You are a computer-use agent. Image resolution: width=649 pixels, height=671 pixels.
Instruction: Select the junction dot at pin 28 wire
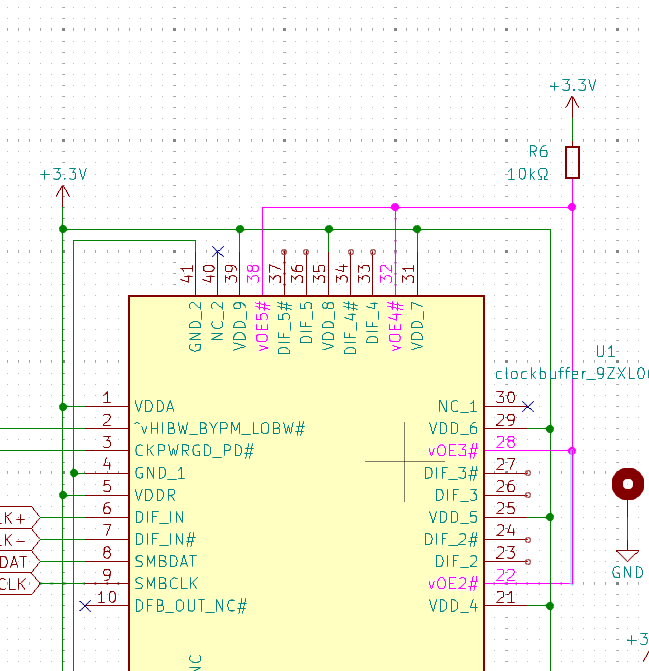(572, 451)
